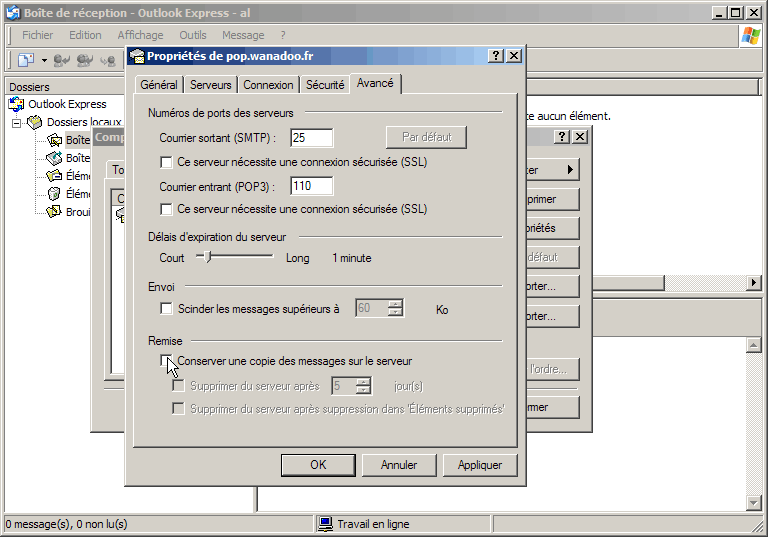Image resolution: width=768 pixels, height=537 pixels.
Task: Enable SSL for outgoing SMTP server
Action: point(167,162)
